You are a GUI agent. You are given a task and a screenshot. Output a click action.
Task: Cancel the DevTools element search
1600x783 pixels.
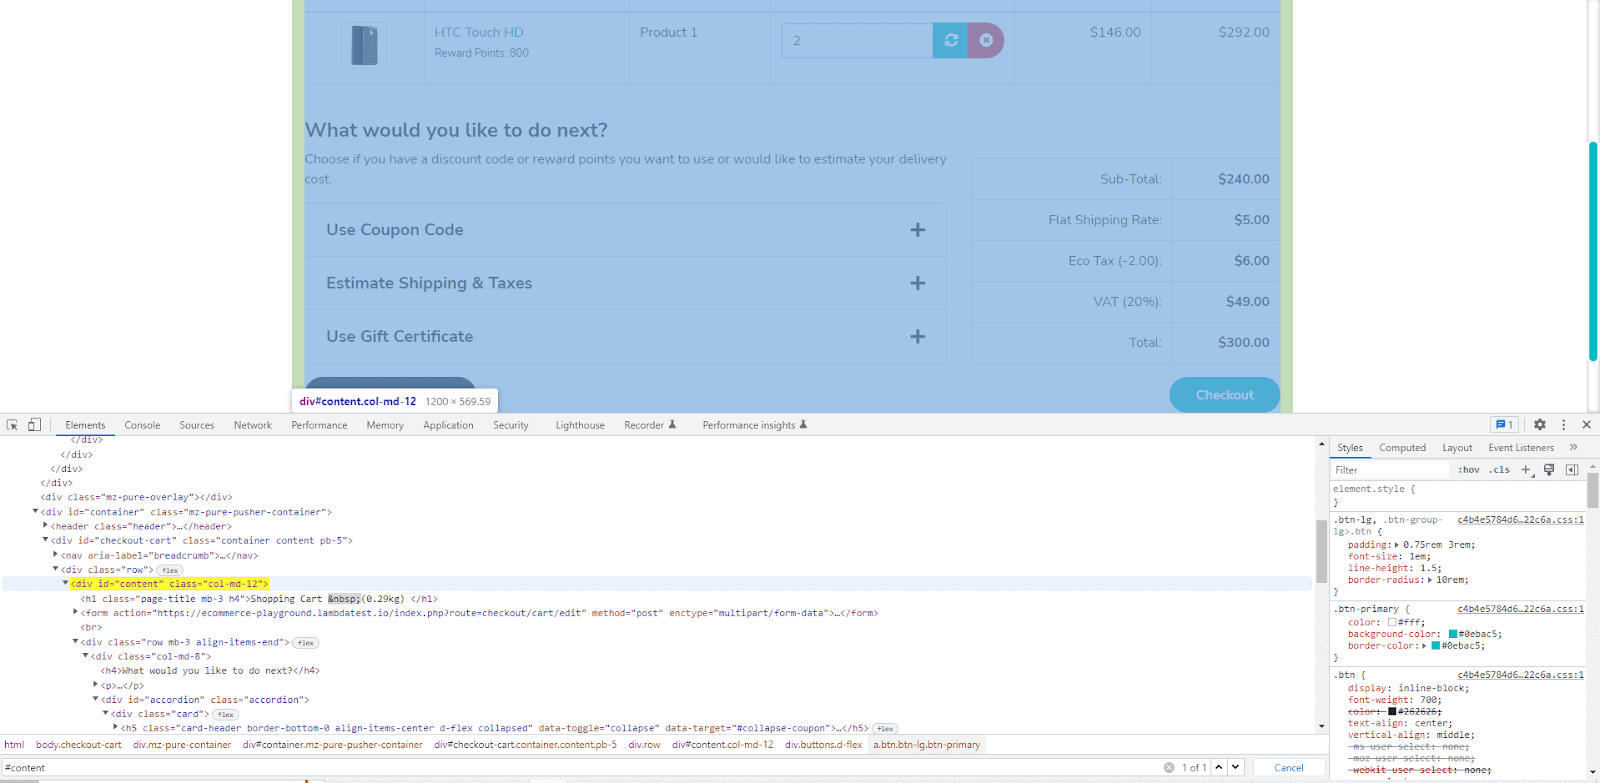point(1289,768)
